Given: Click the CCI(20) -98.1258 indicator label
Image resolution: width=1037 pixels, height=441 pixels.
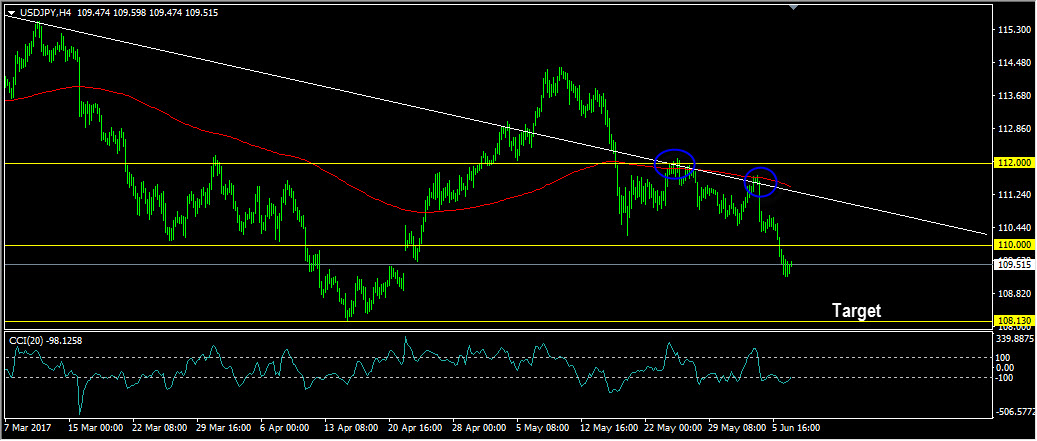Looking at the screenshot, I should (x=45, y=341).
